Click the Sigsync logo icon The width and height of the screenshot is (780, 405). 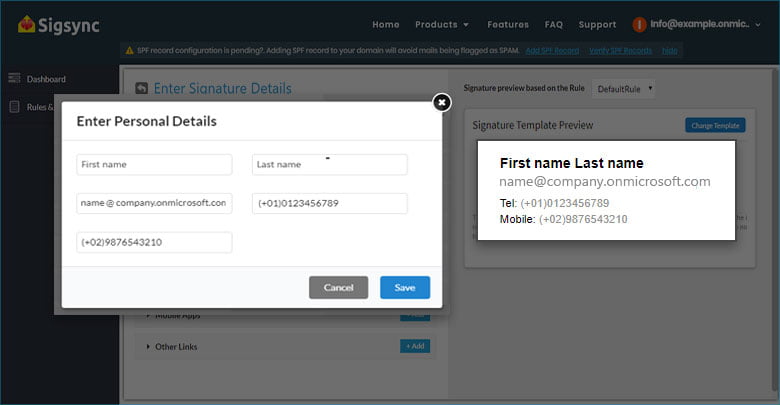[28, 24]
